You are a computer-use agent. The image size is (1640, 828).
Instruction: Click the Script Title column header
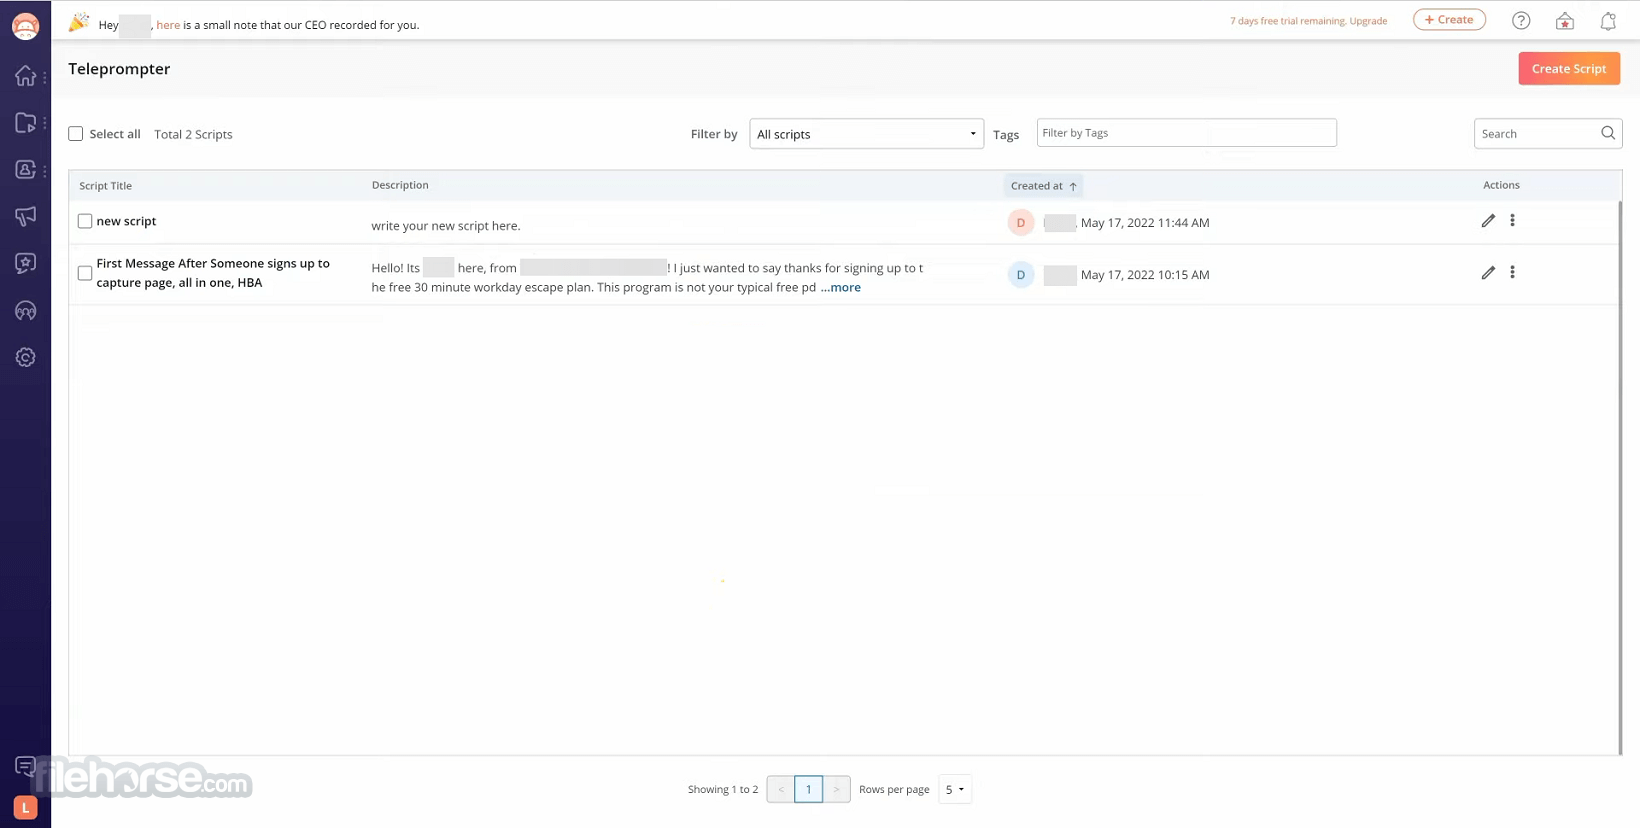click(105, 186)
